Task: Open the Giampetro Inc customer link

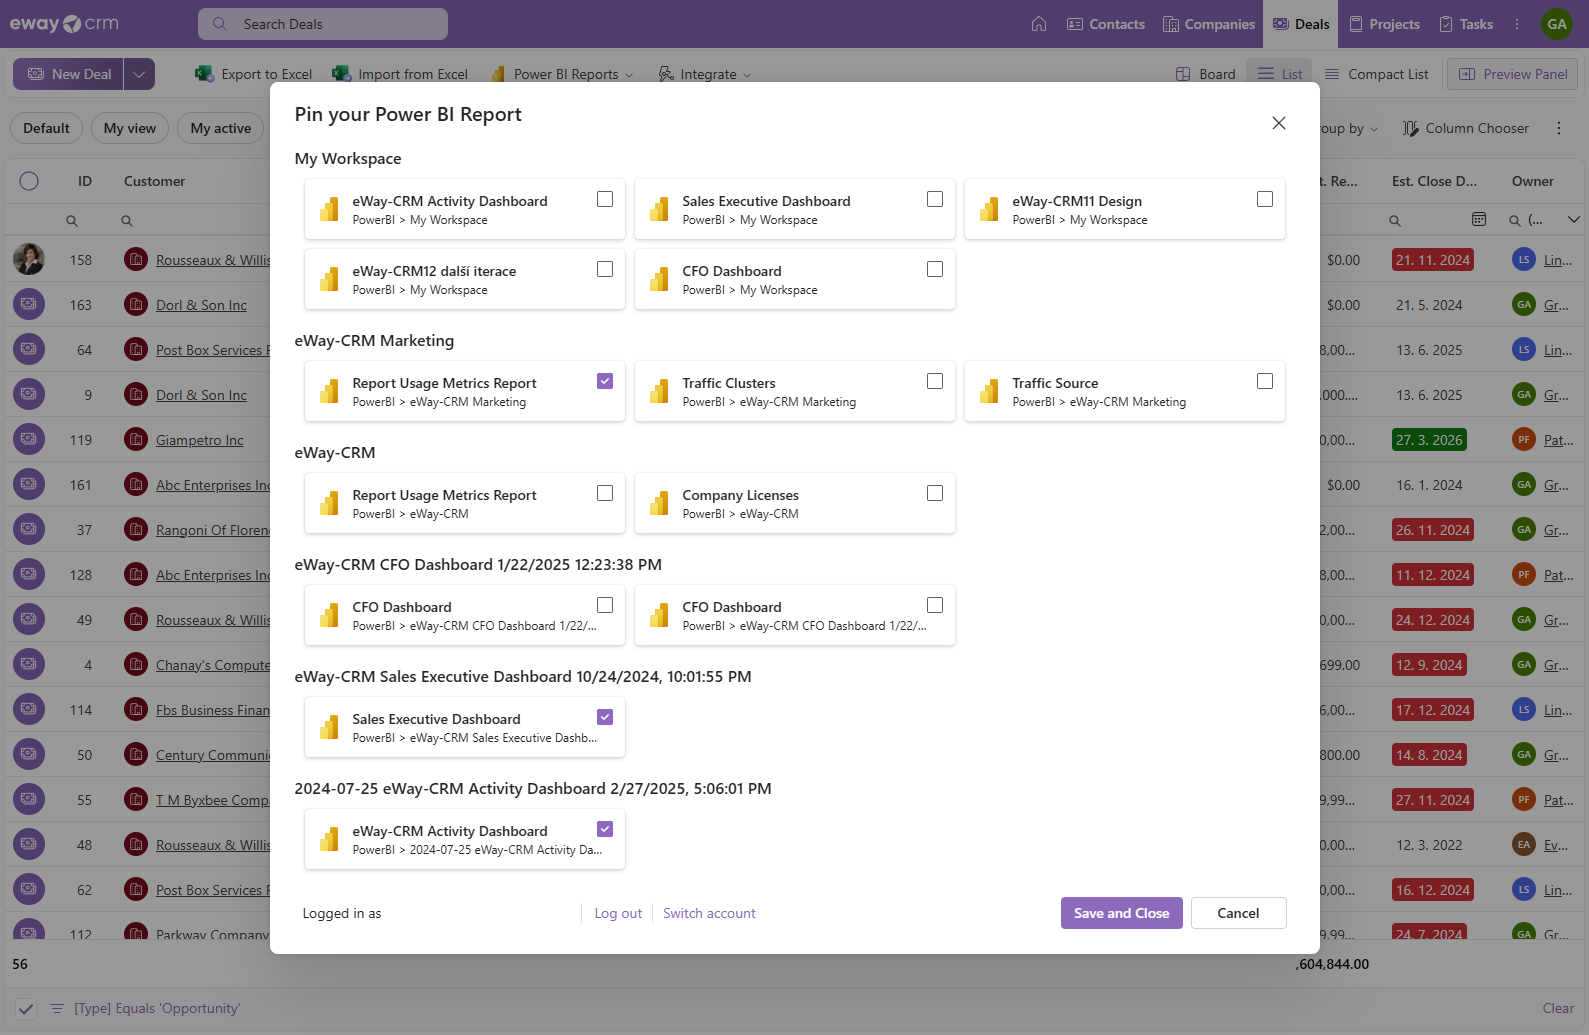Action: [x=200, y=440]
